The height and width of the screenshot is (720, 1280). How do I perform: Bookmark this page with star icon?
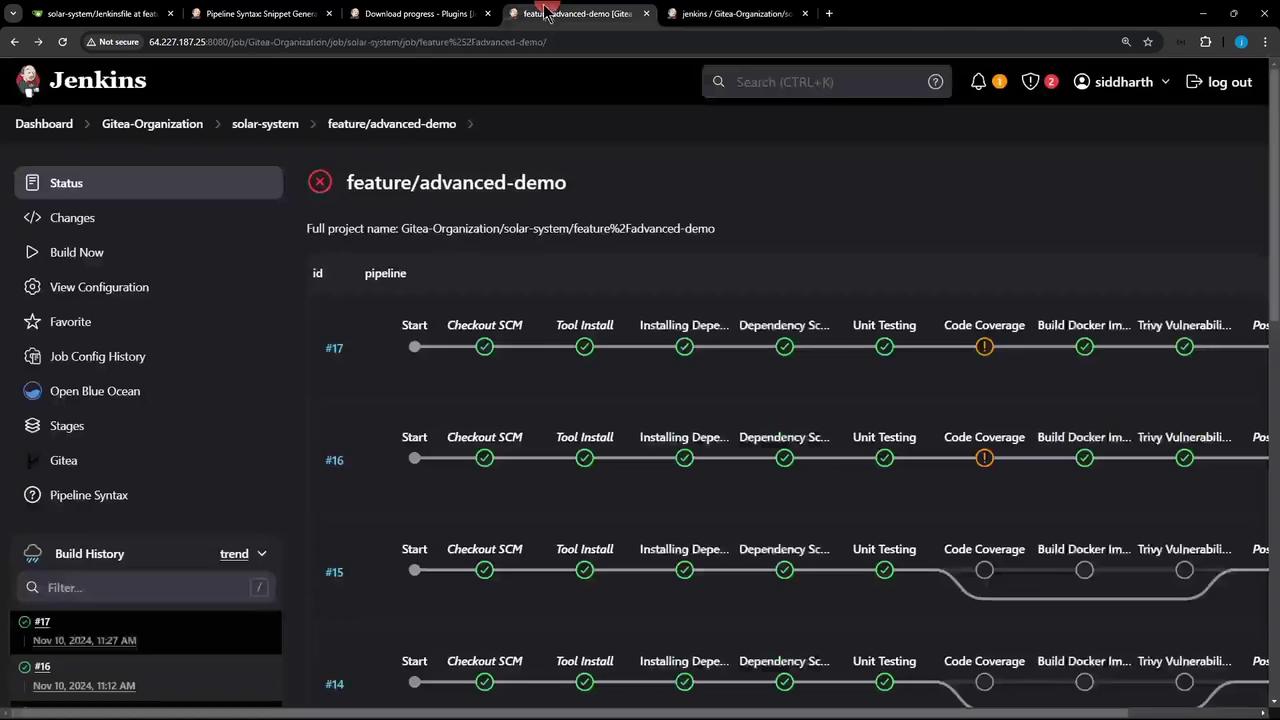tap(1148, 42)
